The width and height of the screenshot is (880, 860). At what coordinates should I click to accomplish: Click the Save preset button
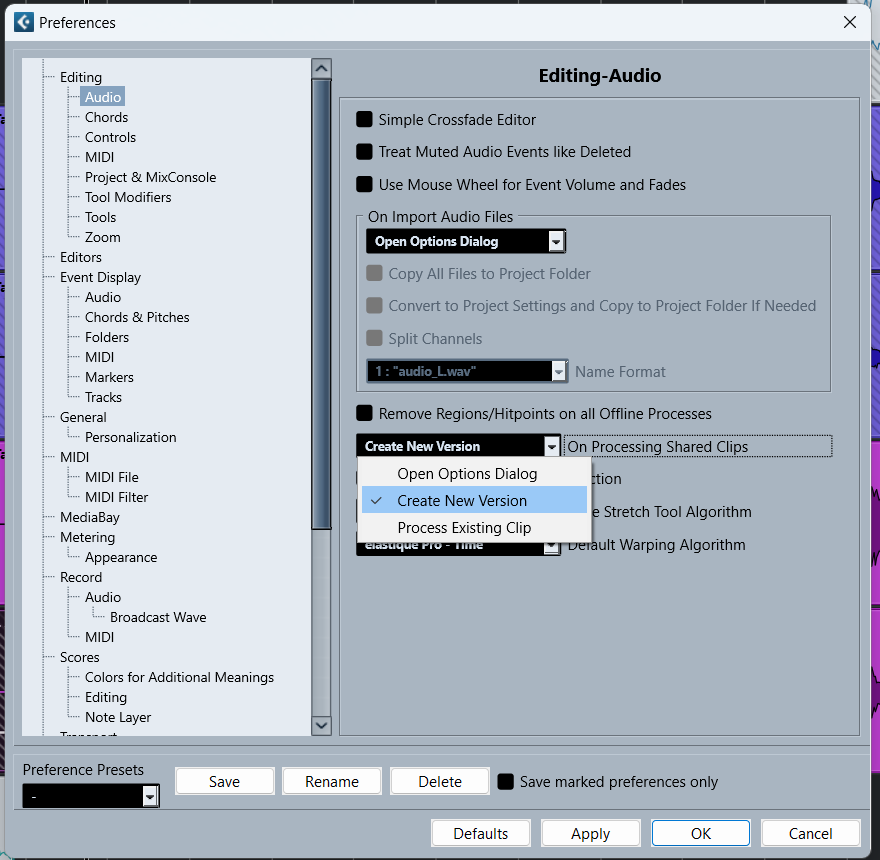(x=224, y=781)
